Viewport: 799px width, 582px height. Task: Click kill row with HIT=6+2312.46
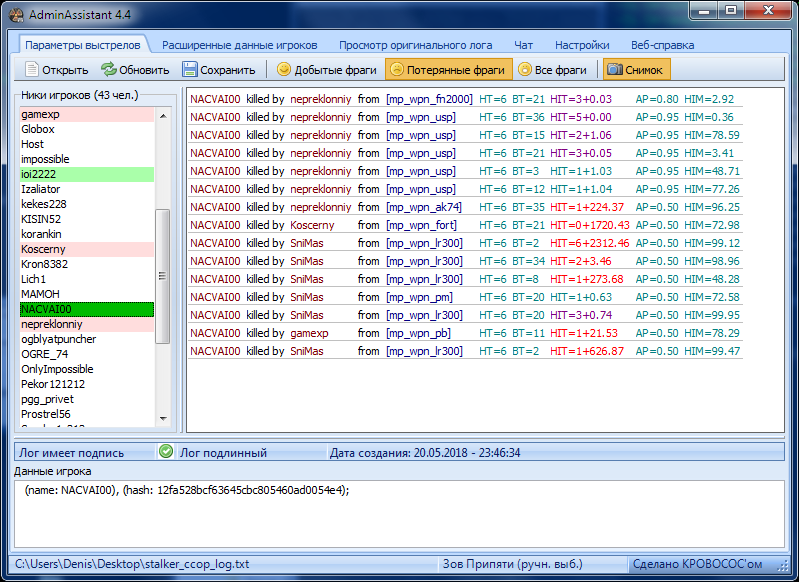465,243
